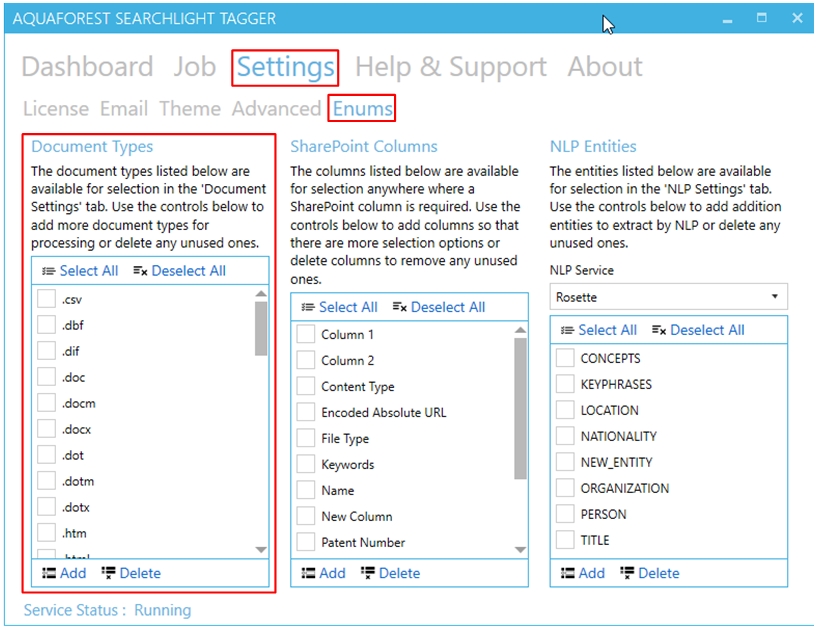This screenshot has width=817, height=630.
Task: Check the .docx document type checkbox
Action: pyautogui.click(x=46, y=429)
